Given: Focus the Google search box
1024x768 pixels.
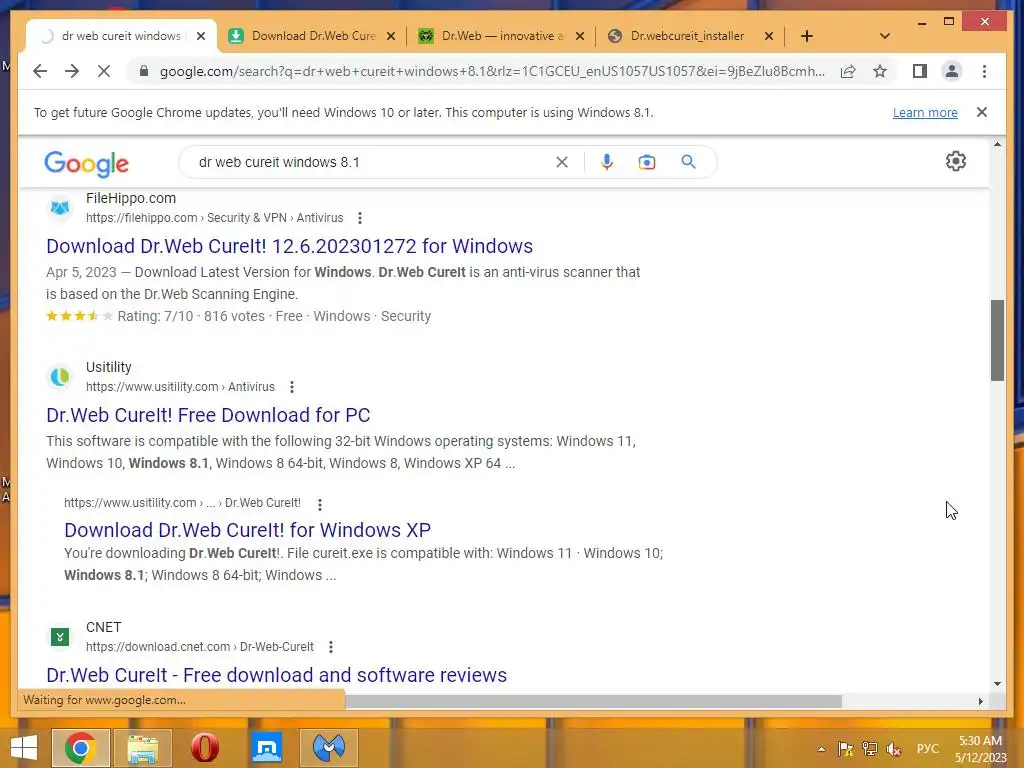Looking at the screenshot, I should (x=372, y=162).
